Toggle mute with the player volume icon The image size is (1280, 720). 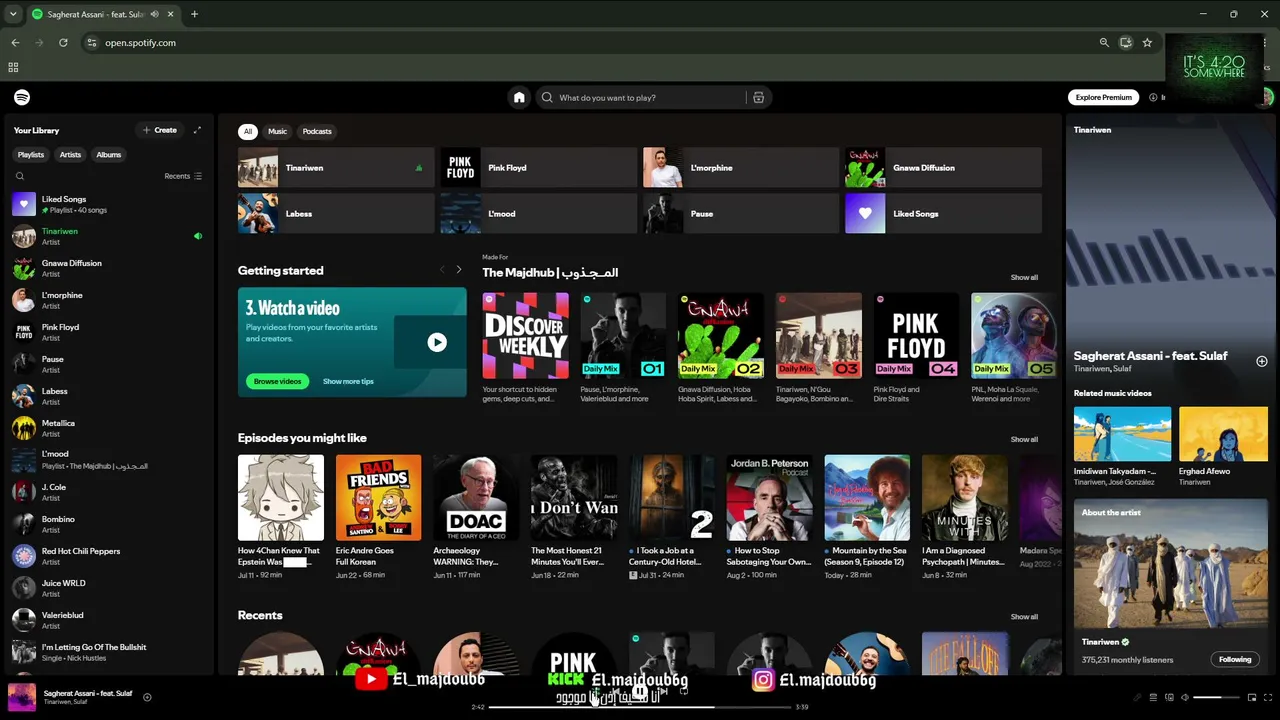pyautogui.click(x=1185, y=697)
